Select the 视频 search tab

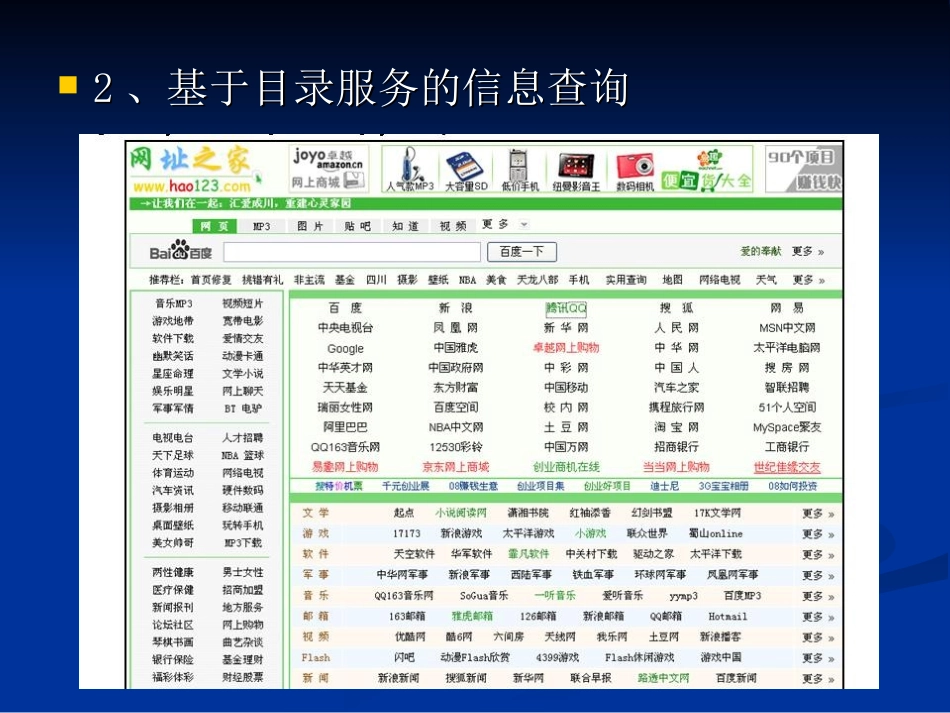pos(453,226)
